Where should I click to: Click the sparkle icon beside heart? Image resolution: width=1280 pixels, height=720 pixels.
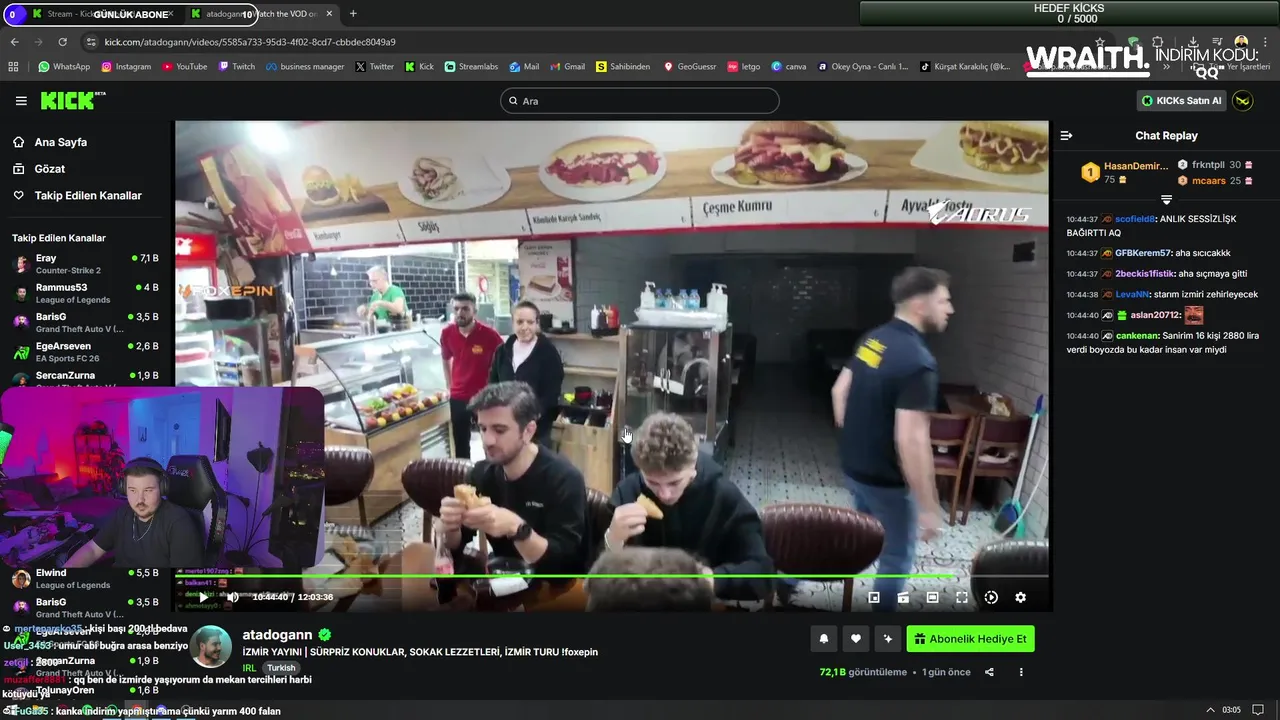(887, 639)
